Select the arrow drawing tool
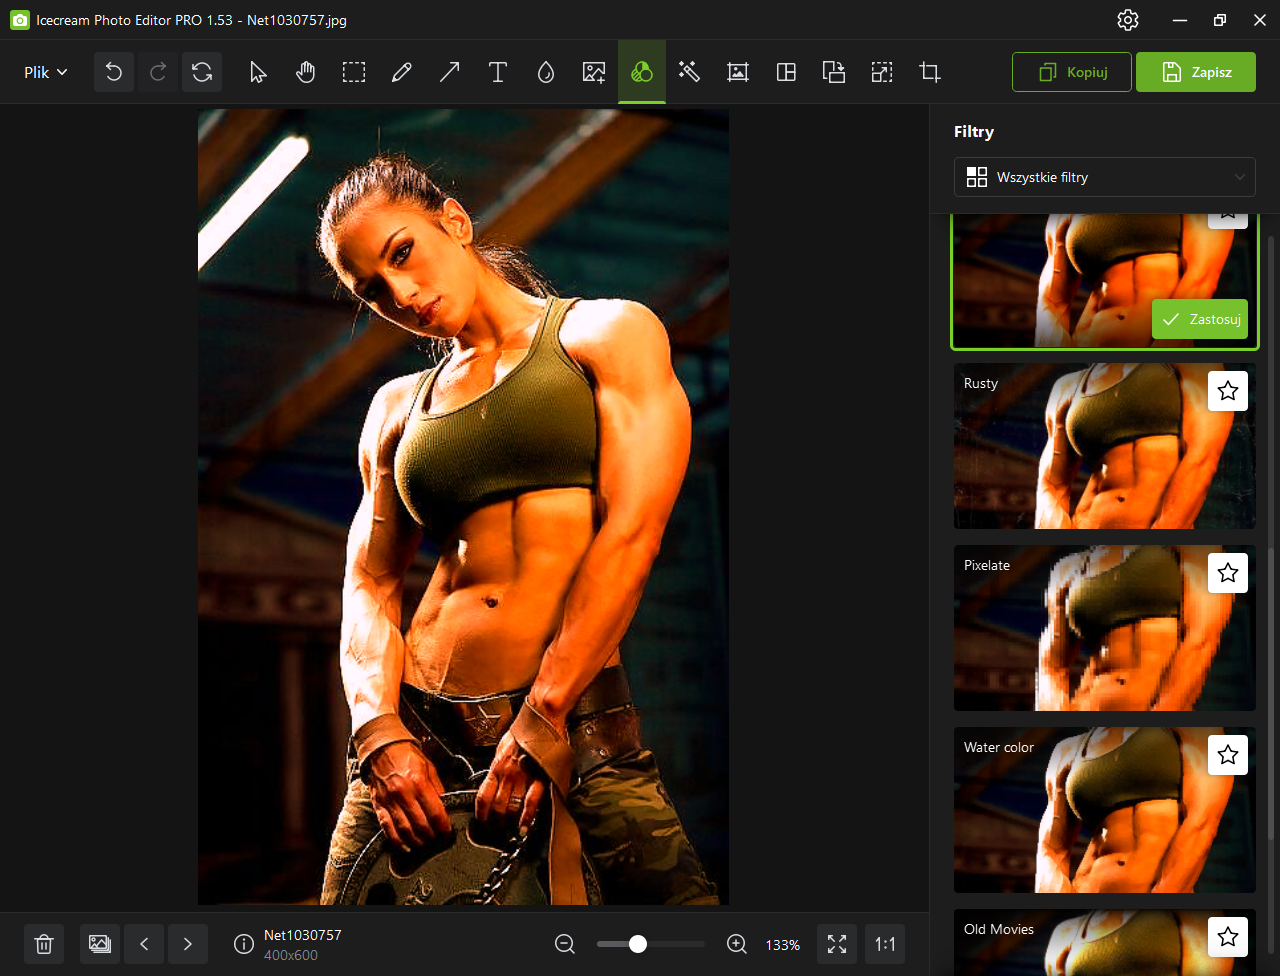Image resolution: width=1280 pixels, height=976 pixels. pos(450,72)
